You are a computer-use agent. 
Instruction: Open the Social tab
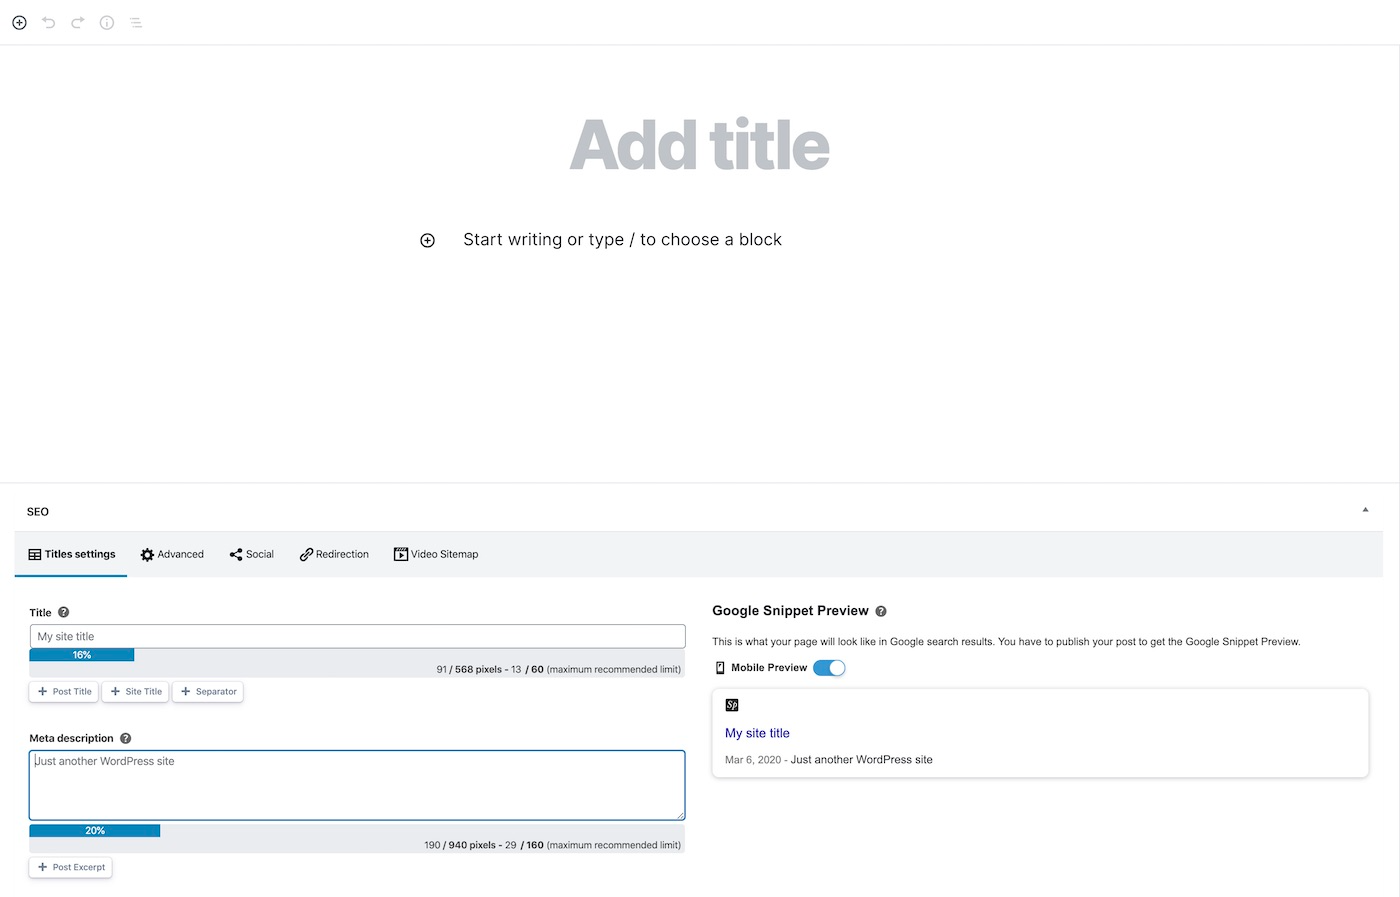[x=251, y=554]
